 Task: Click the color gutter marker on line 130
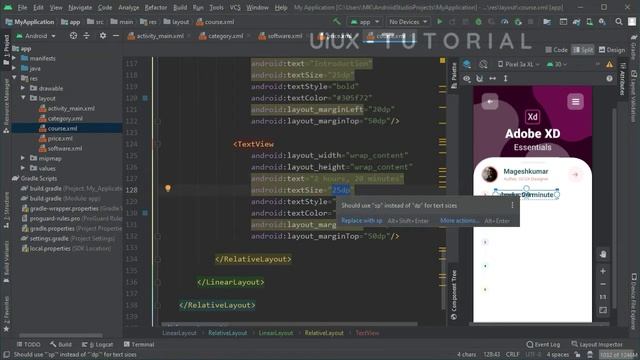point(145,213)
